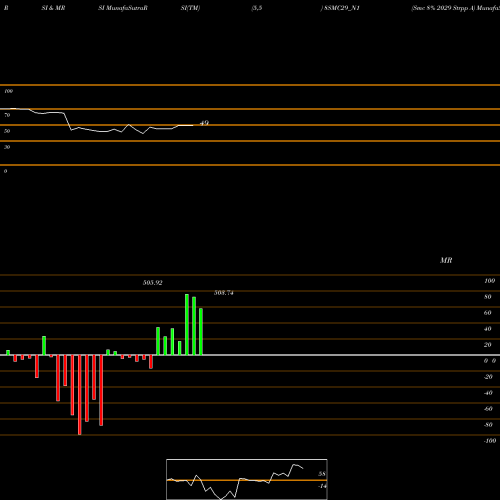Click the '40' label on the MR scale
The height and width of the screenshot is (500, 500).
[488, 329]
